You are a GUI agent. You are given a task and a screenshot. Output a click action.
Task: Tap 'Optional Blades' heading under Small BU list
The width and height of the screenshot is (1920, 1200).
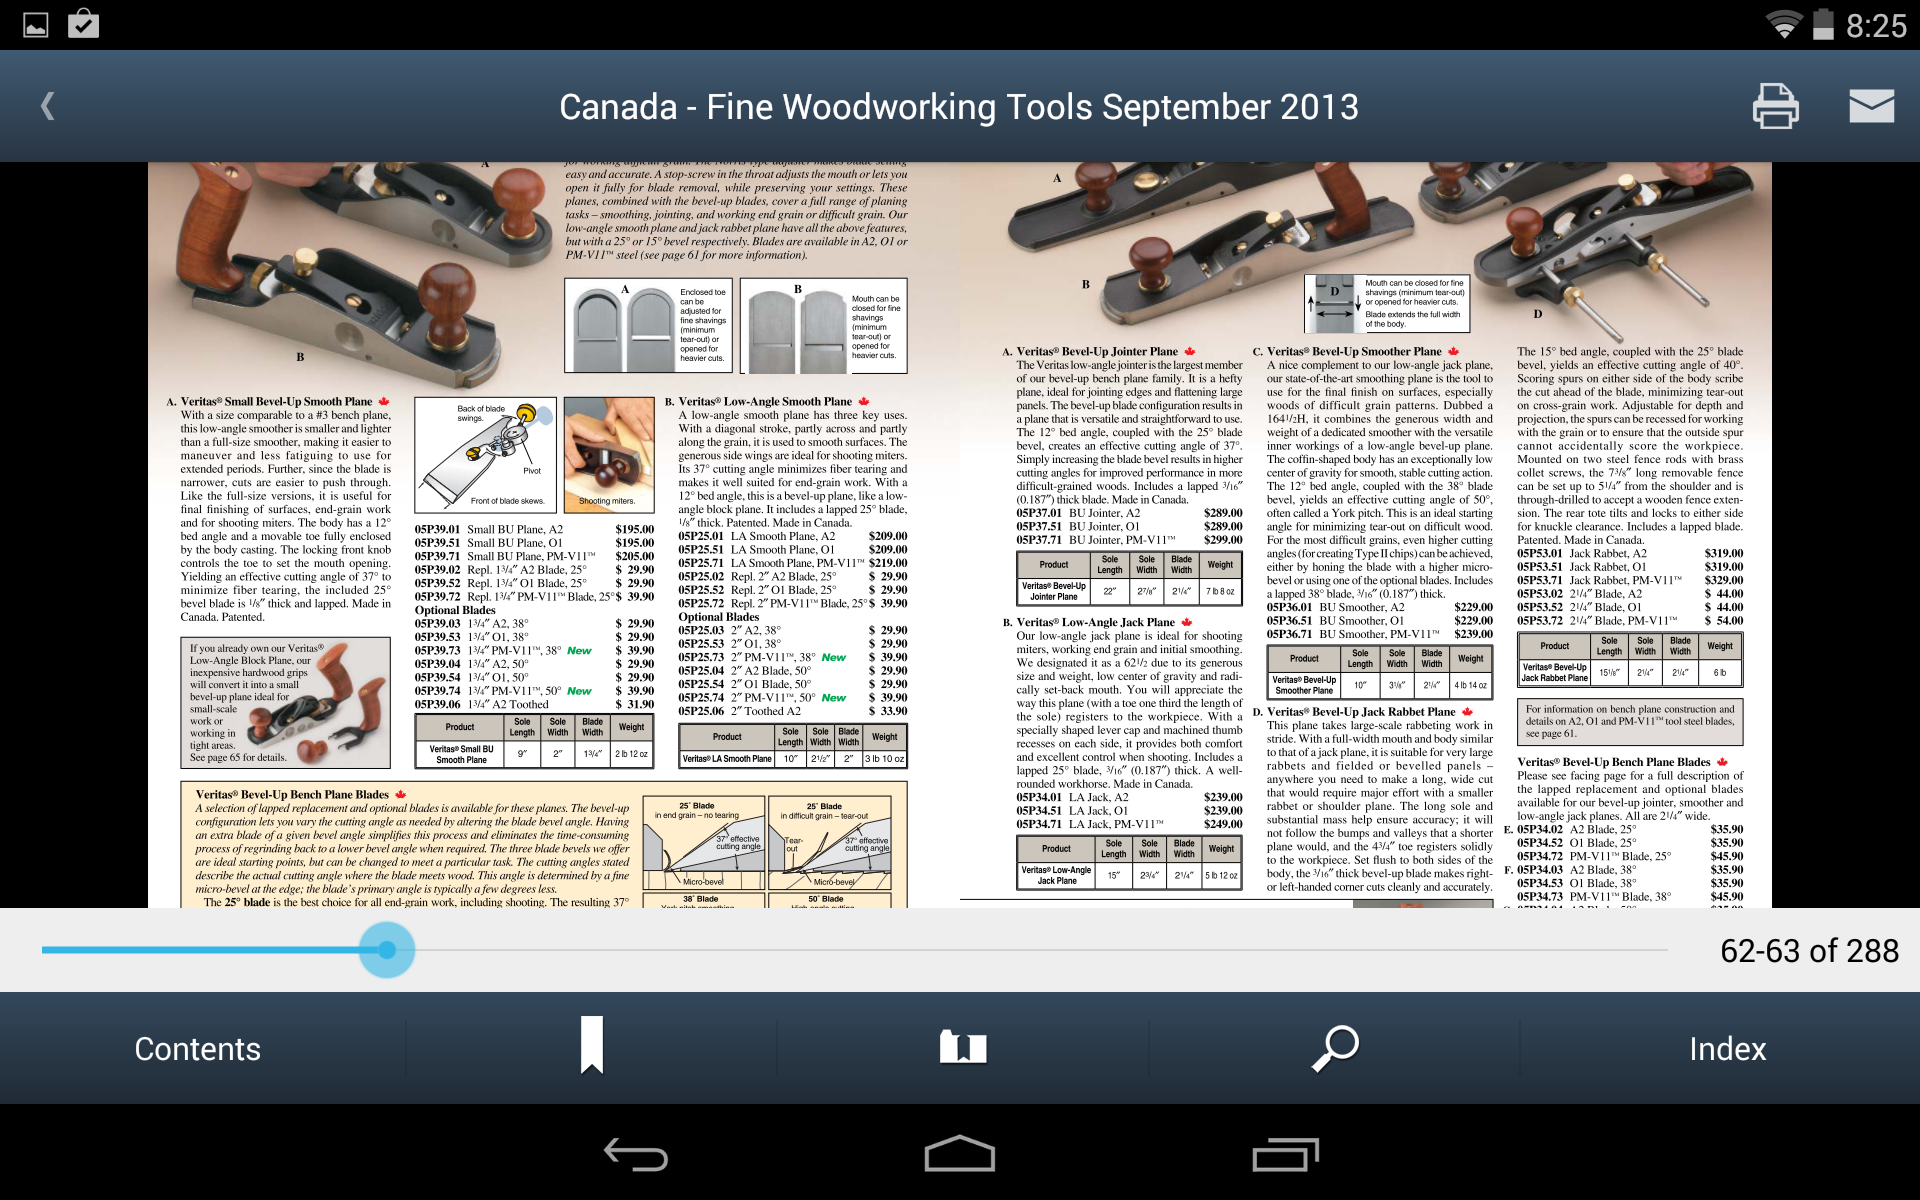(455, 610)
